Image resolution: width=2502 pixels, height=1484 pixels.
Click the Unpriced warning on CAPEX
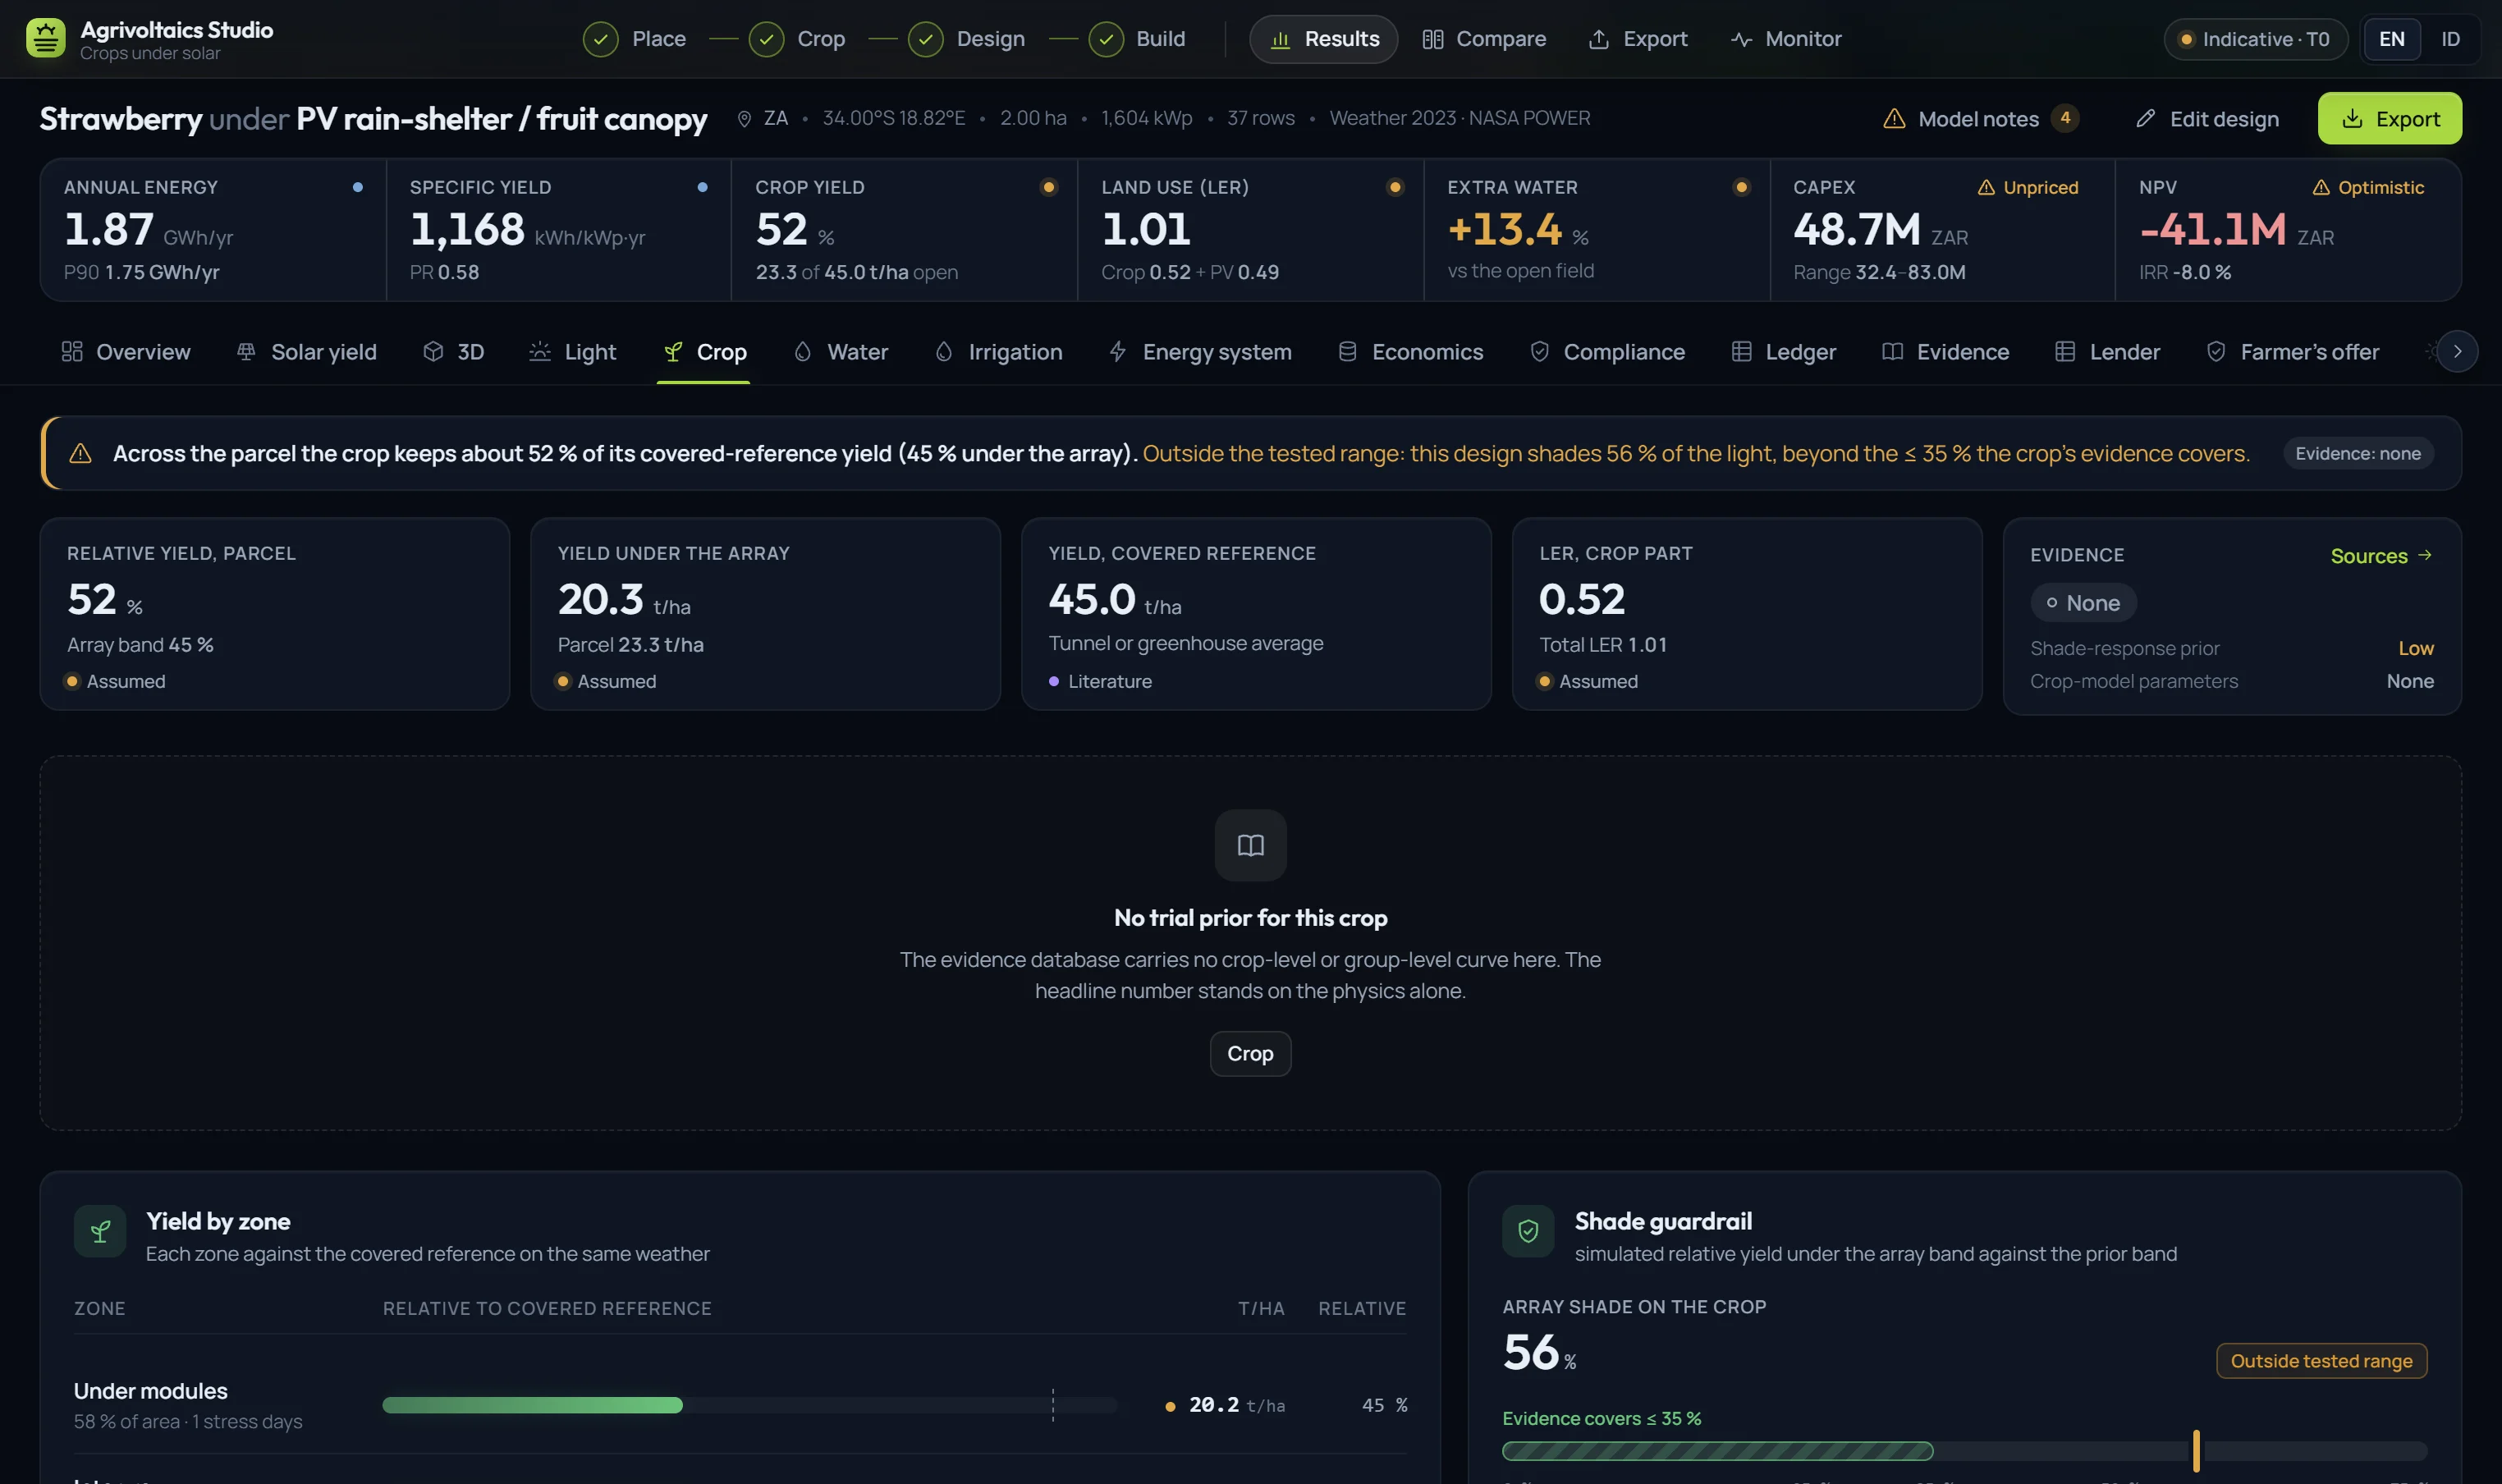(2027, 187)
